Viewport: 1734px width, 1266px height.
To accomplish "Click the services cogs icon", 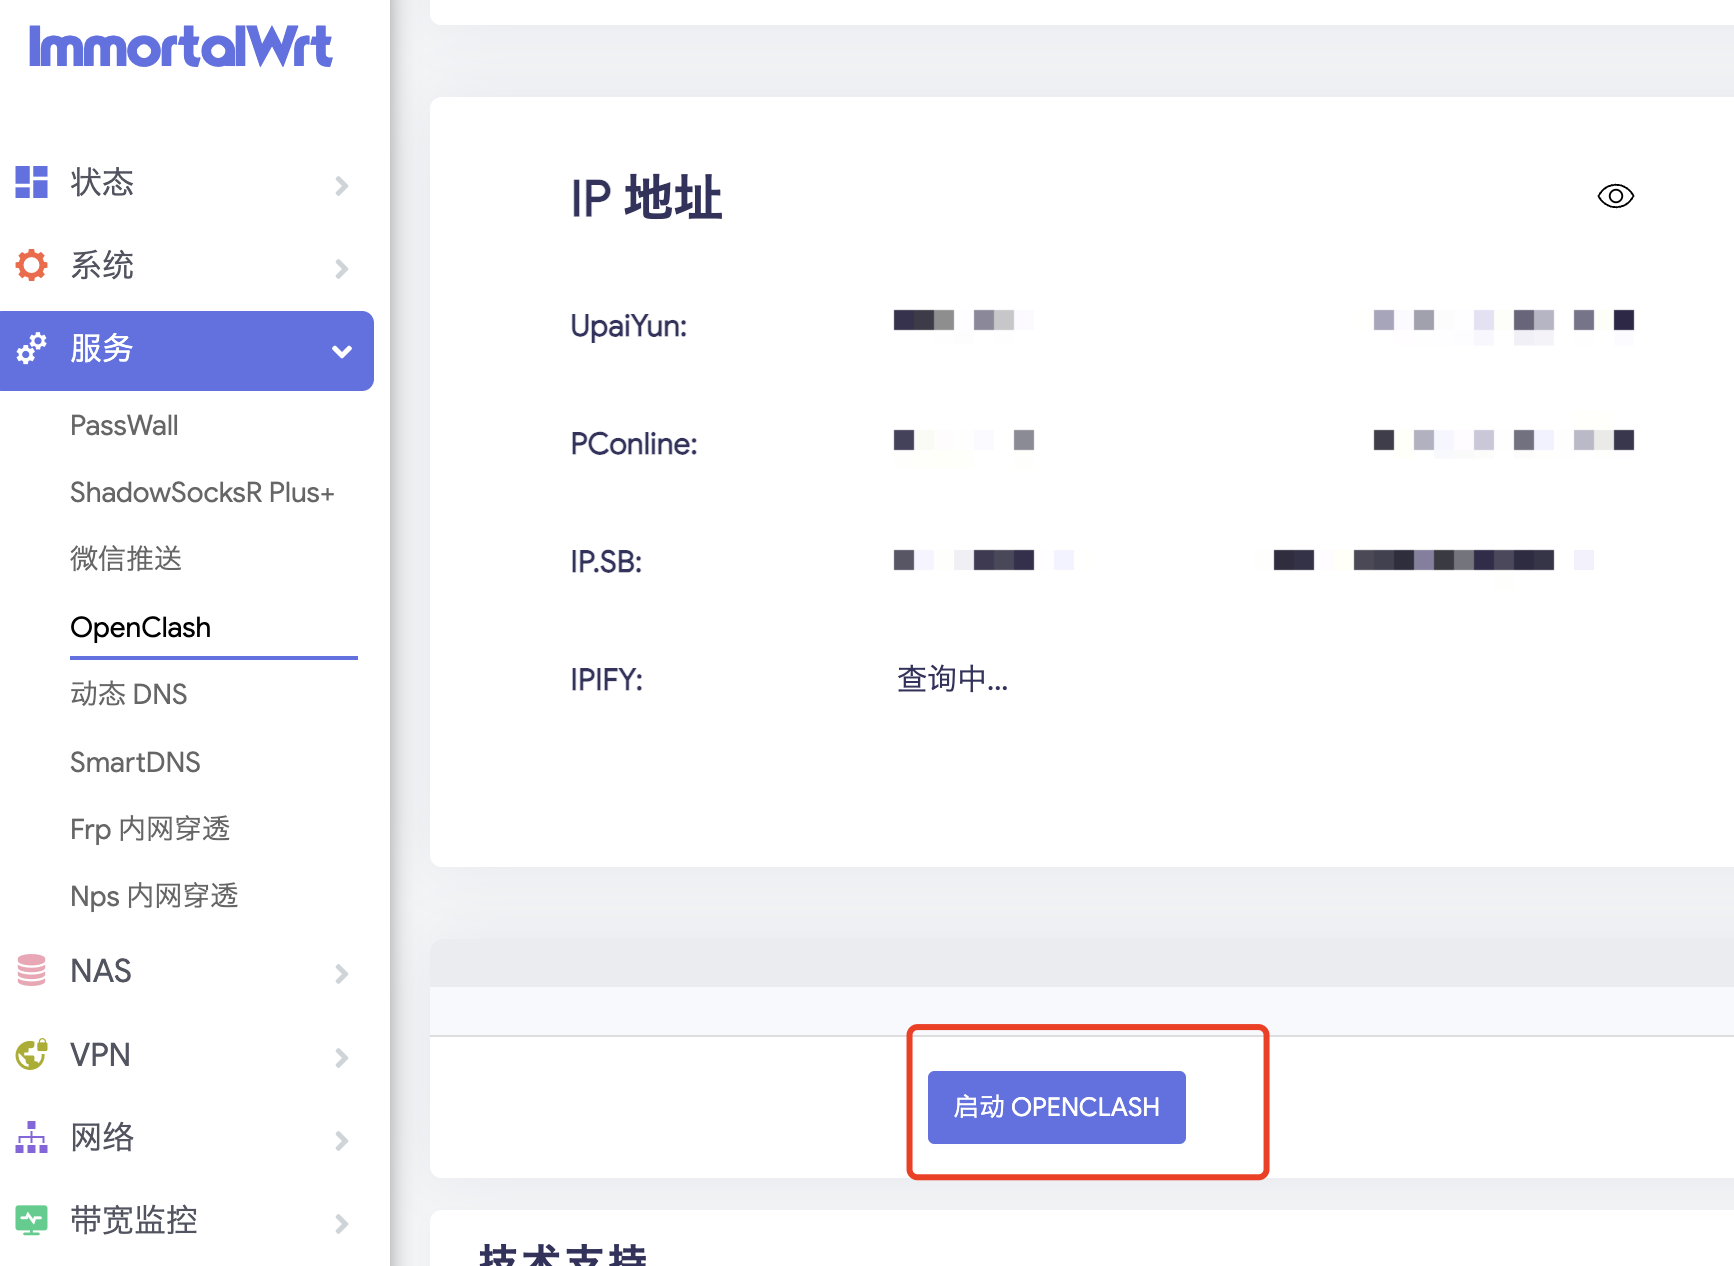I will (31, 348).
